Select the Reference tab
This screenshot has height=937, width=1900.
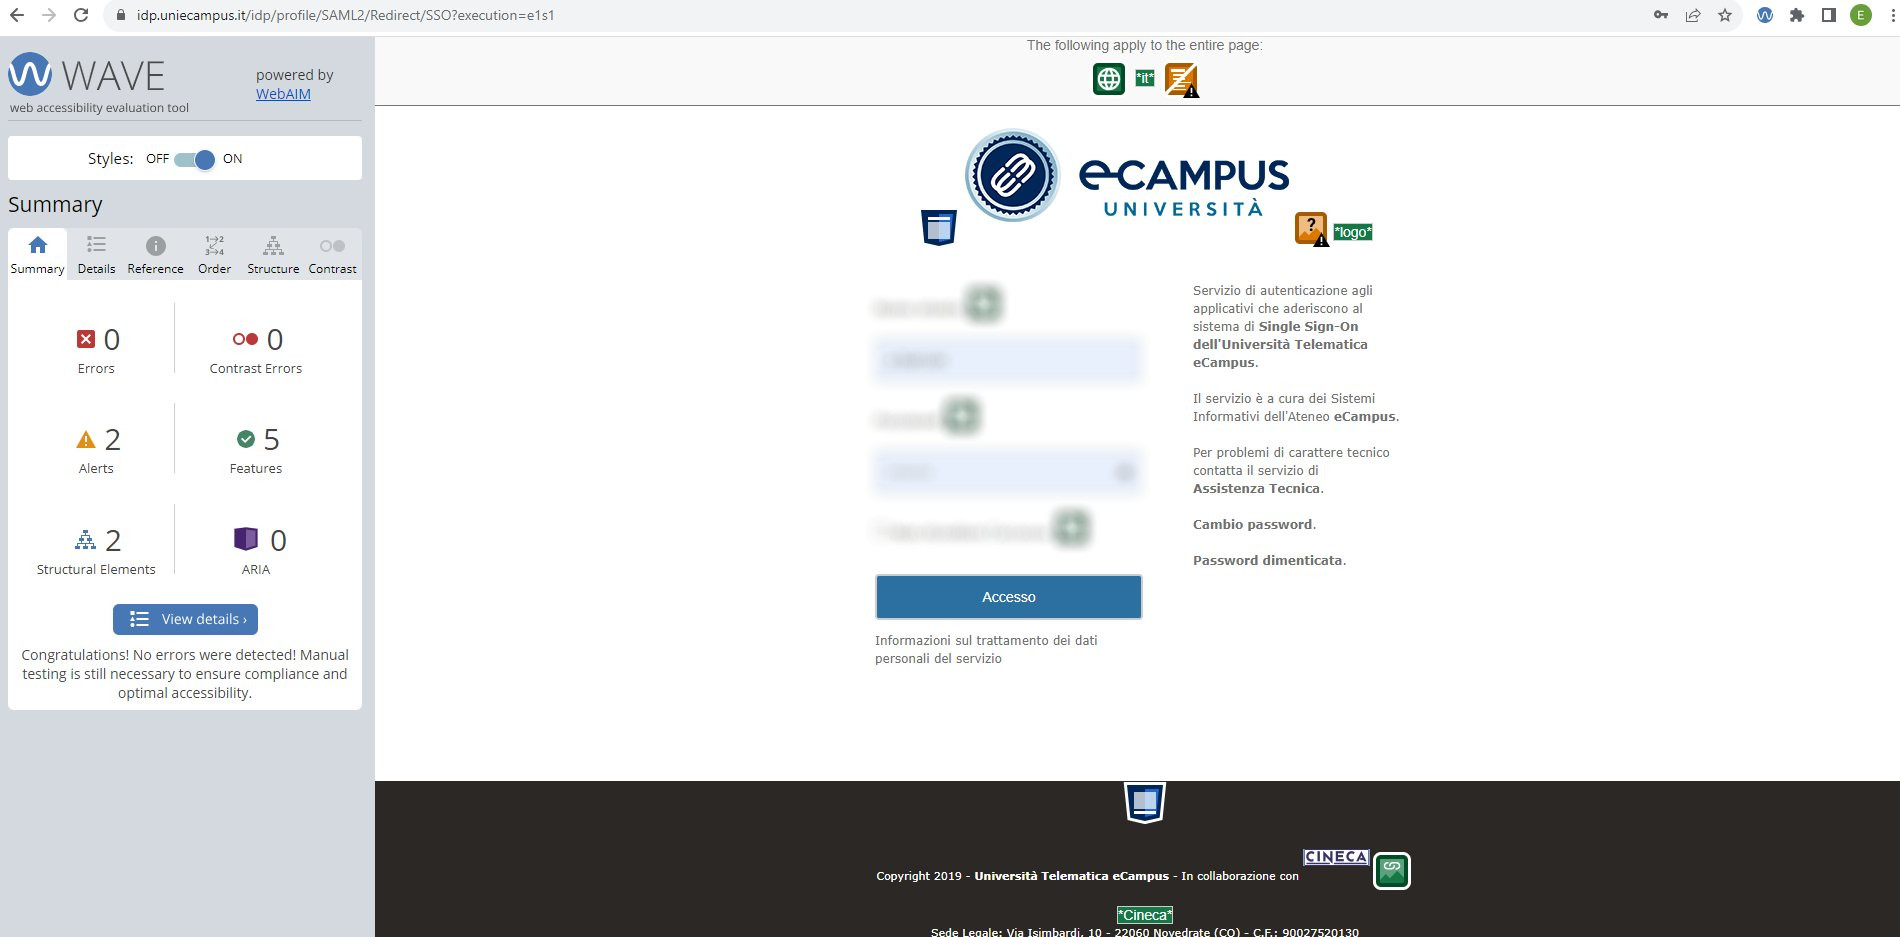tap(155, 255)
